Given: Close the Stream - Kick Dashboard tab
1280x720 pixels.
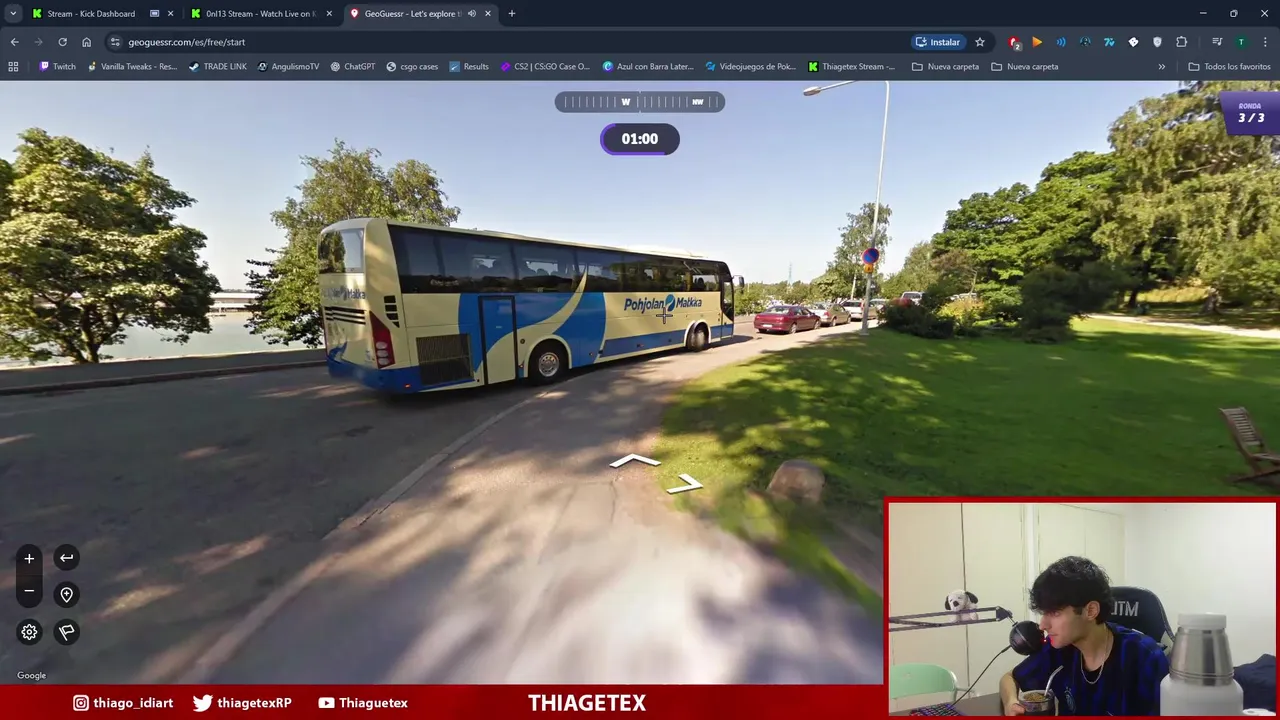Looking at the screenshot, I should 171,14.
